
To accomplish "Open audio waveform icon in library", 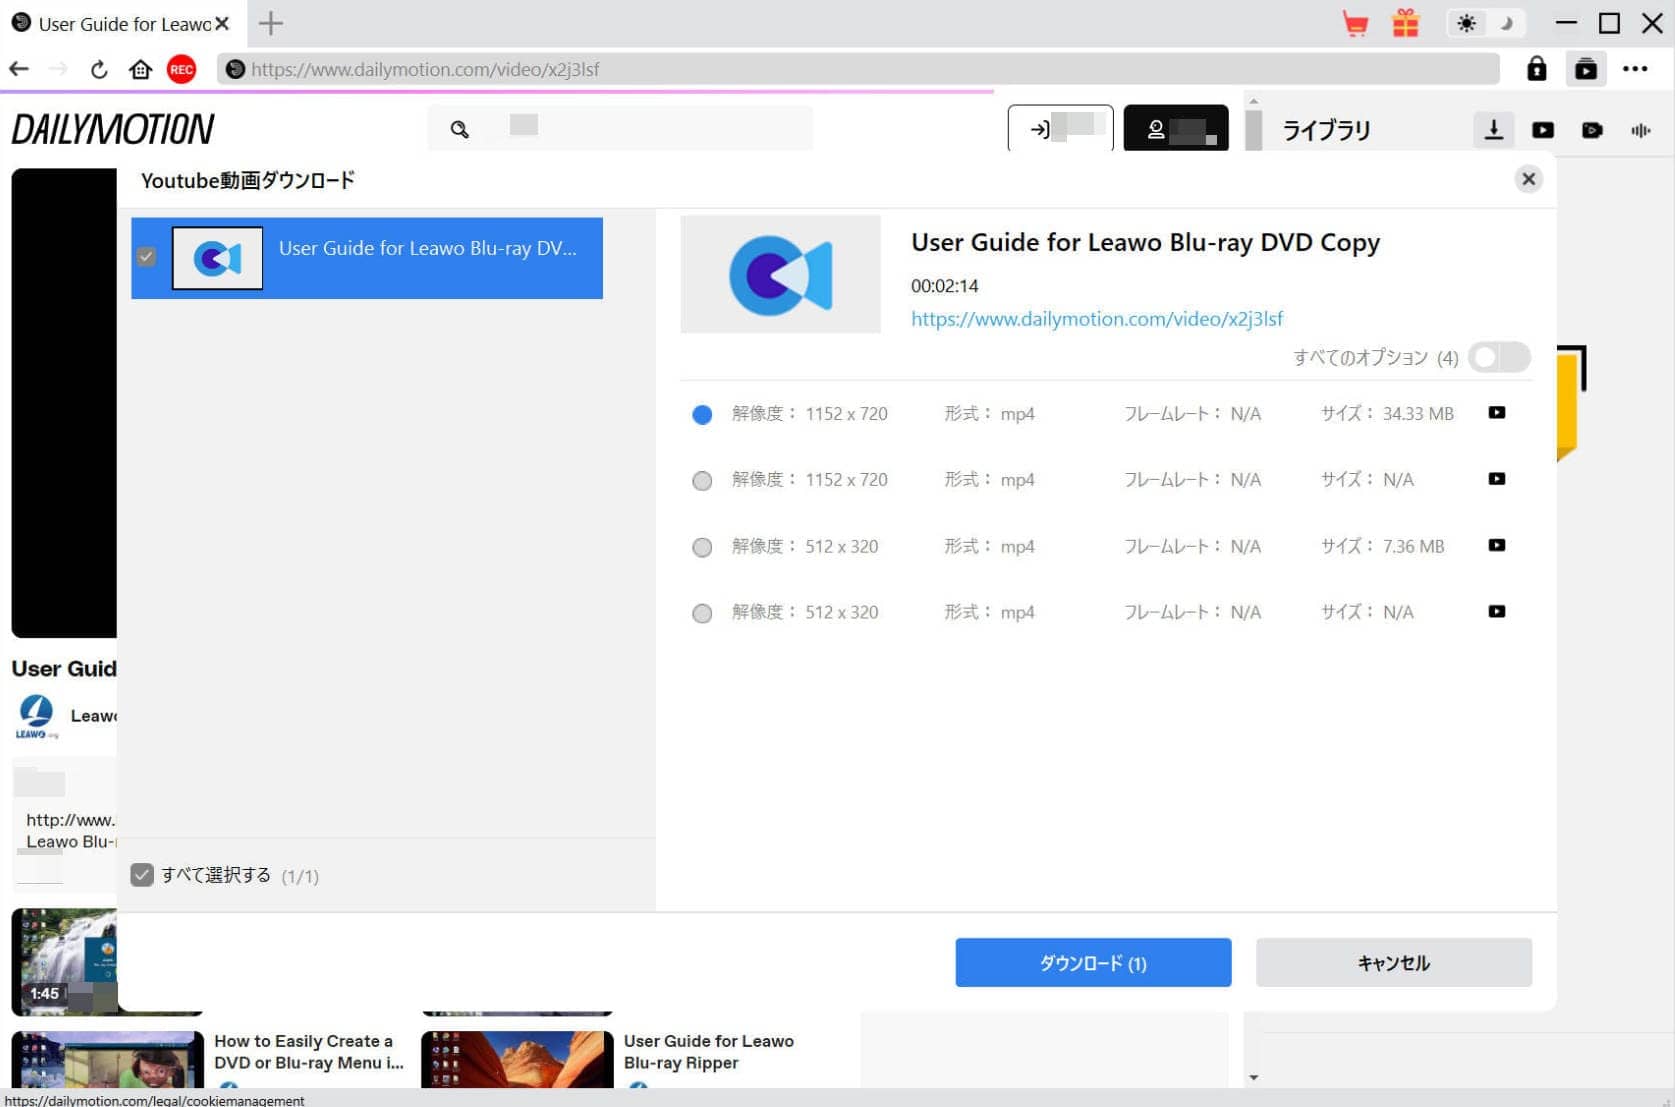I will [x=1641, y=130].
